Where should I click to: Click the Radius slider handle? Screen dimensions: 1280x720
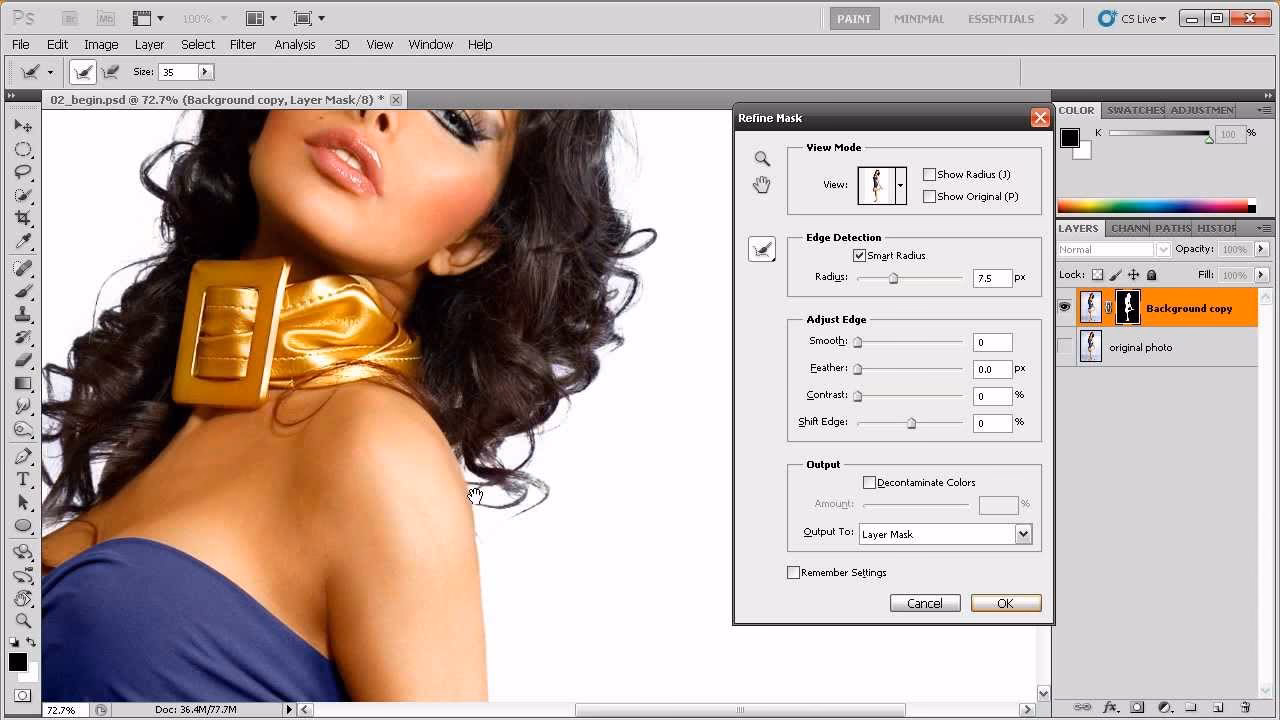coord(893,278)
